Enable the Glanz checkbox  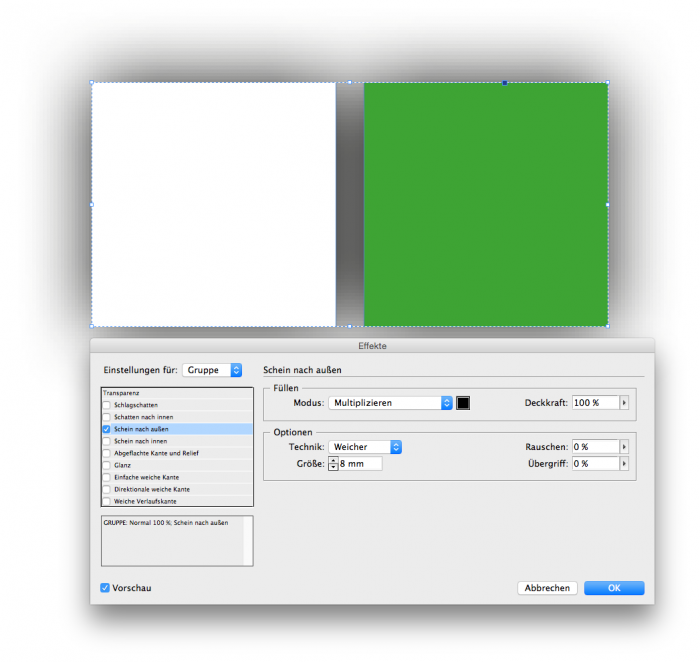tap(106, 465)
